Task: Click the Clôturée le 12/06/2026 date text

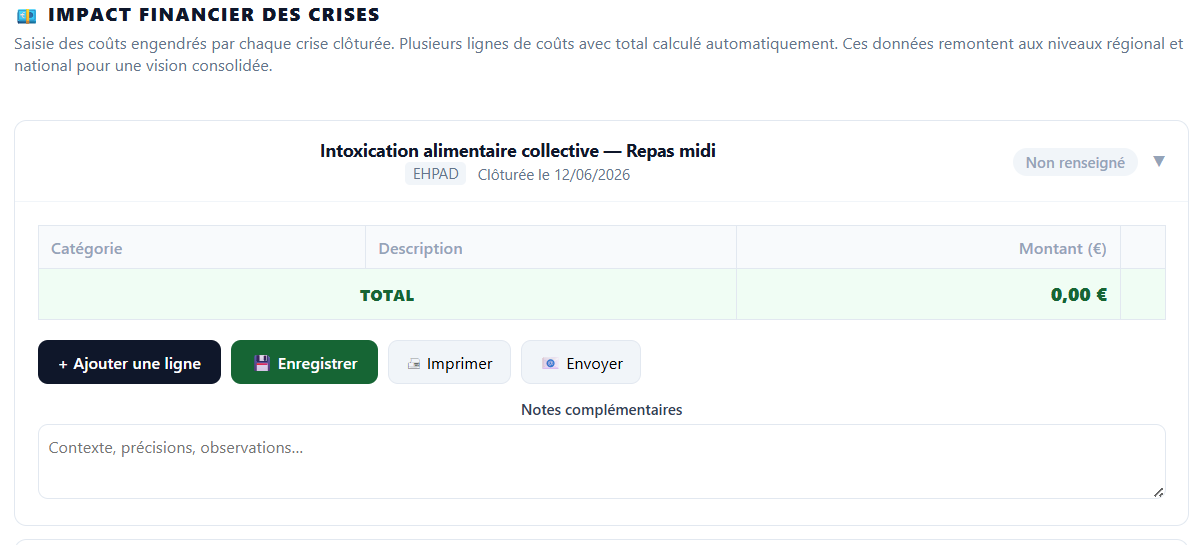Action: [x=554, y=175]
